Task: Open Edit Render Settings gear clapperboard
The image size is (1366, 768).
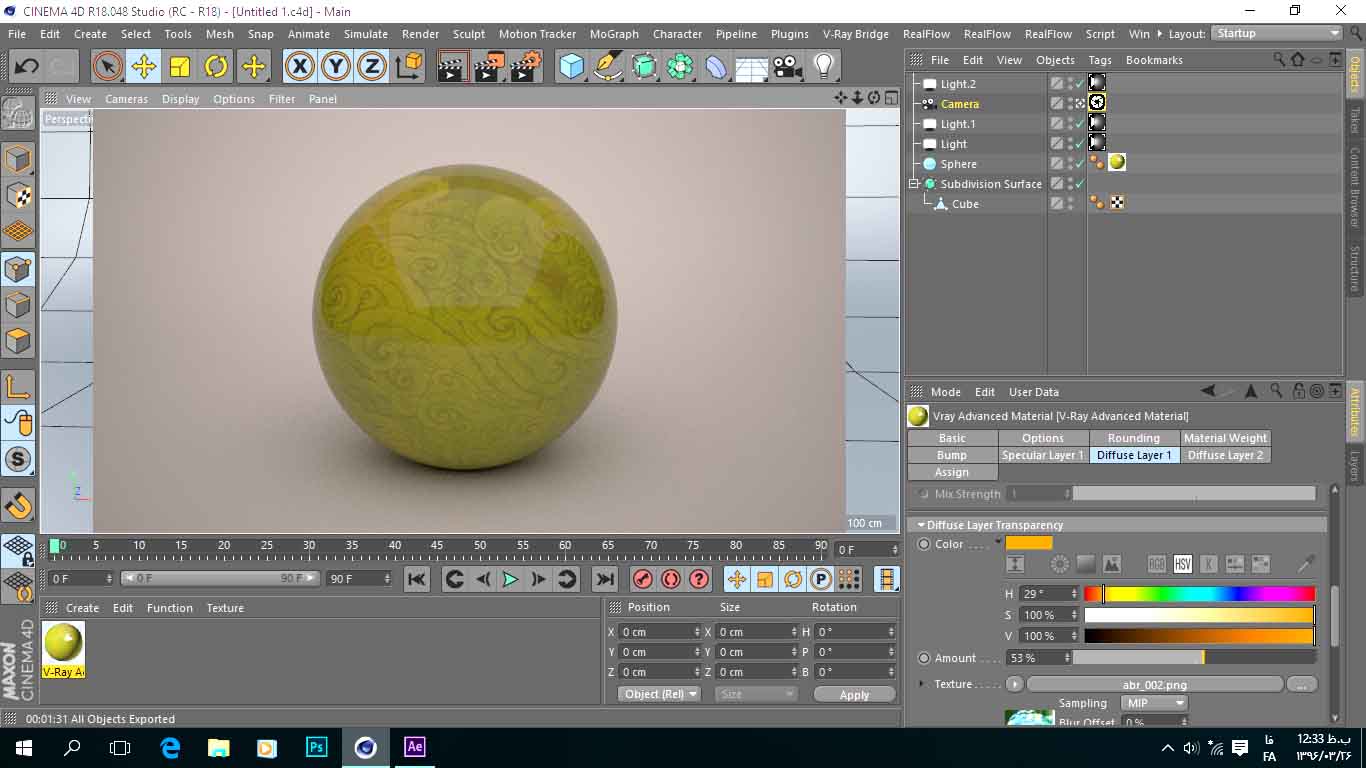Action: pyautogui.click(x=526, y=67)
